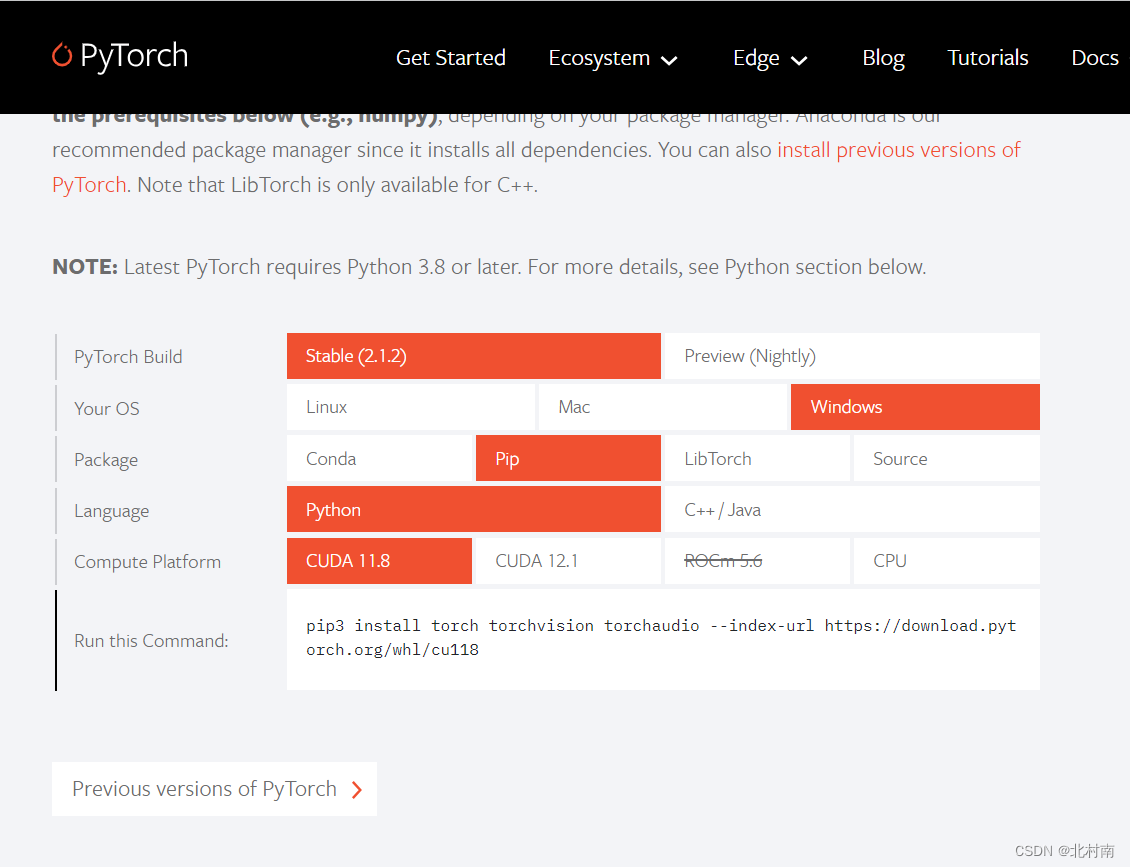
Task: Click the PyTorch flame logo icon
Action: tap(62, 55)
